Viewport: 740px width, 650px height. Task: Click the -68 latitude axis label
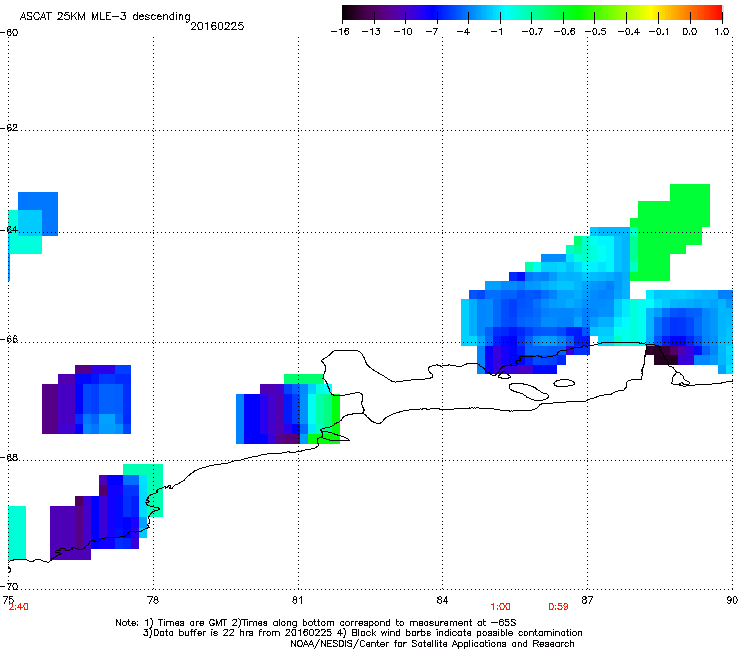tap(9, 457)
